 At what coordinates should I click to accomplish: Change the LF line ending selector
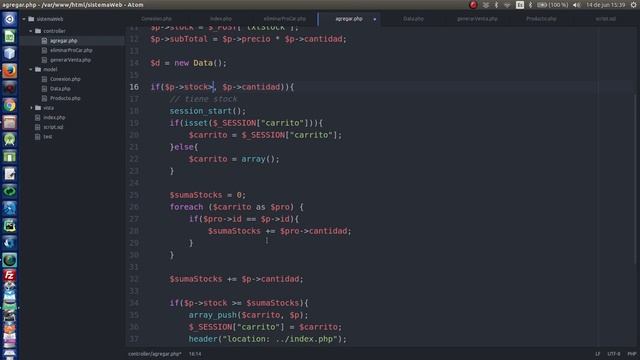[598, 354]
